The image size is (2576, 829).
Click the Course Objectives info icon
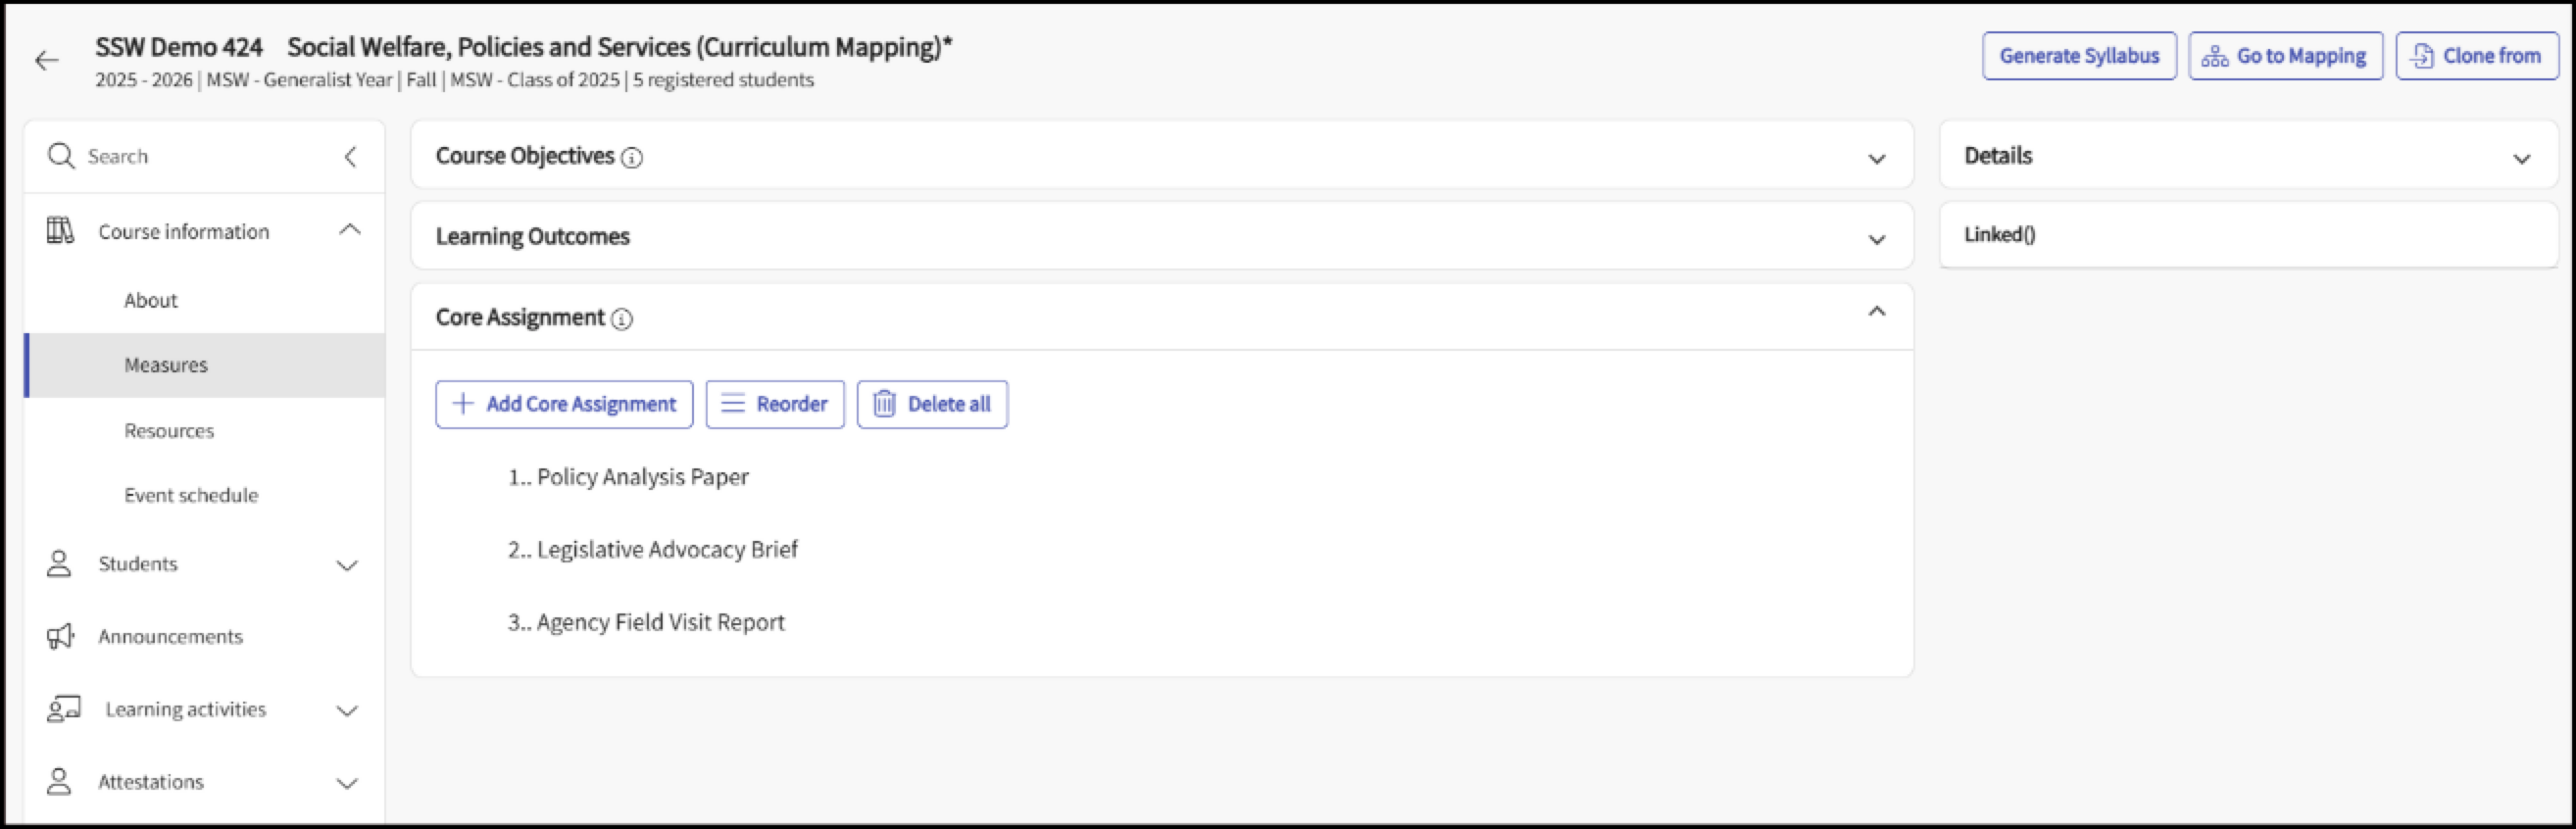click(632, 158)
